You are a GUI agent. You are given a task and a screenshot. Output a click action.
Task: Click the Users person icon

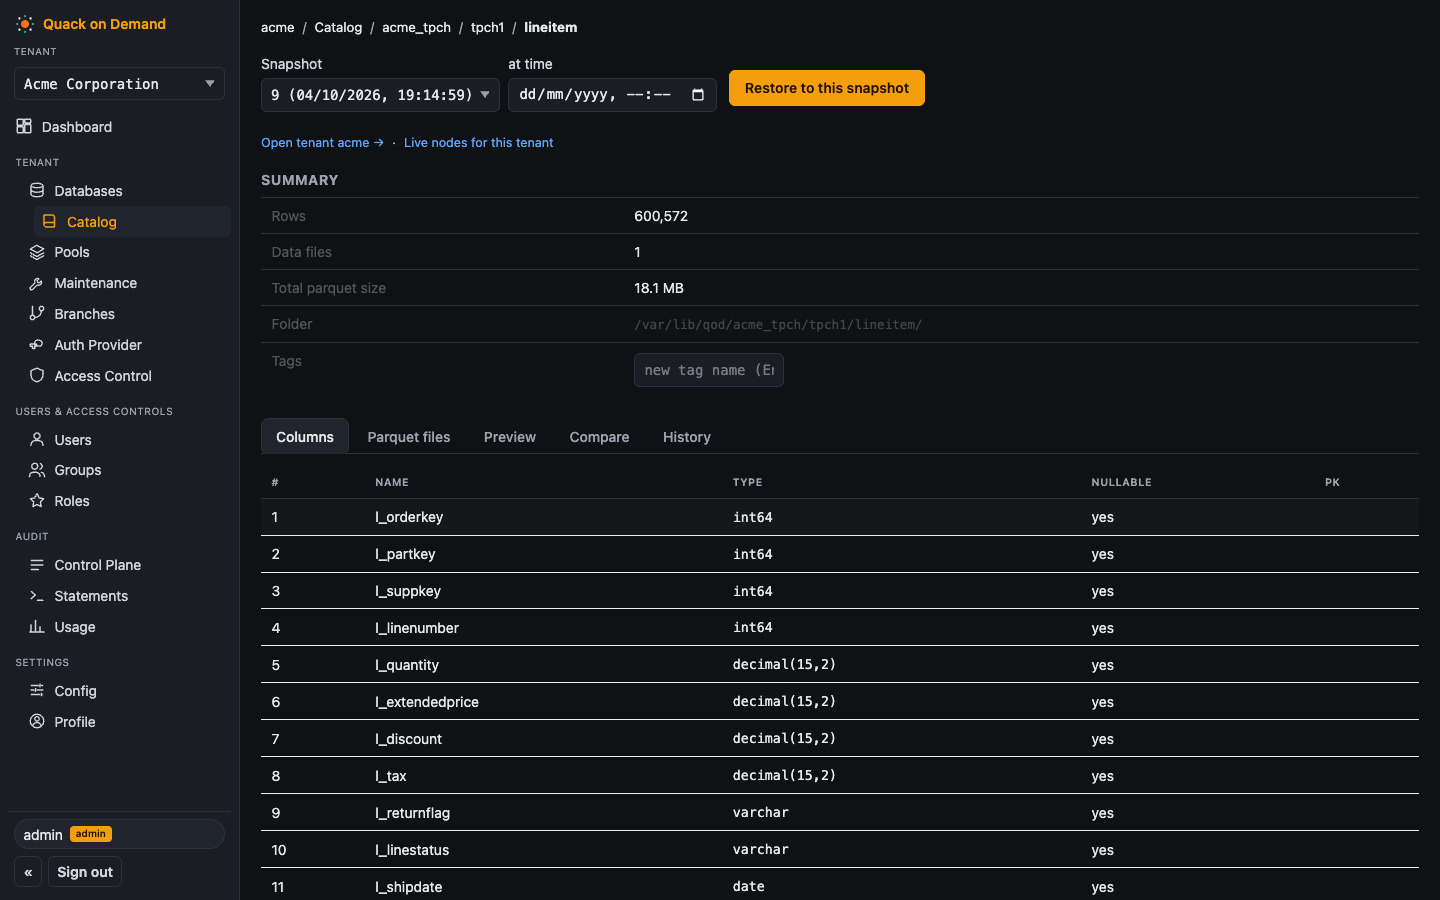37,439
